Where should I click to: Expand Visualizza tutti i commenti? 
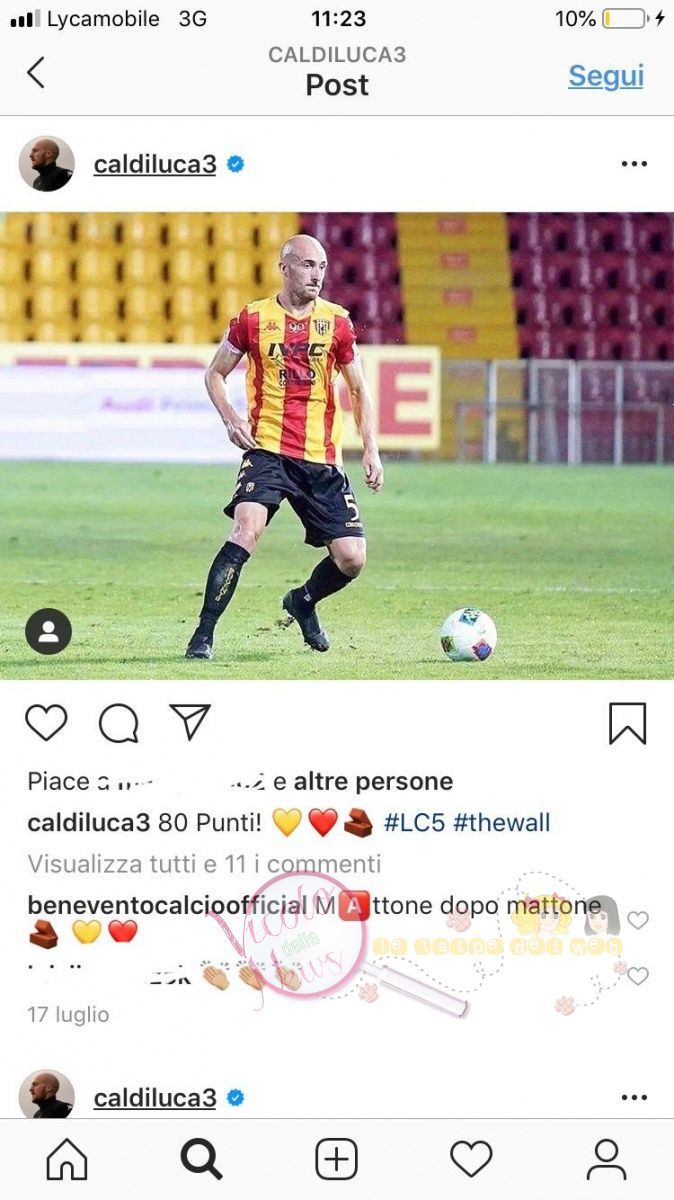coord(204,863)
